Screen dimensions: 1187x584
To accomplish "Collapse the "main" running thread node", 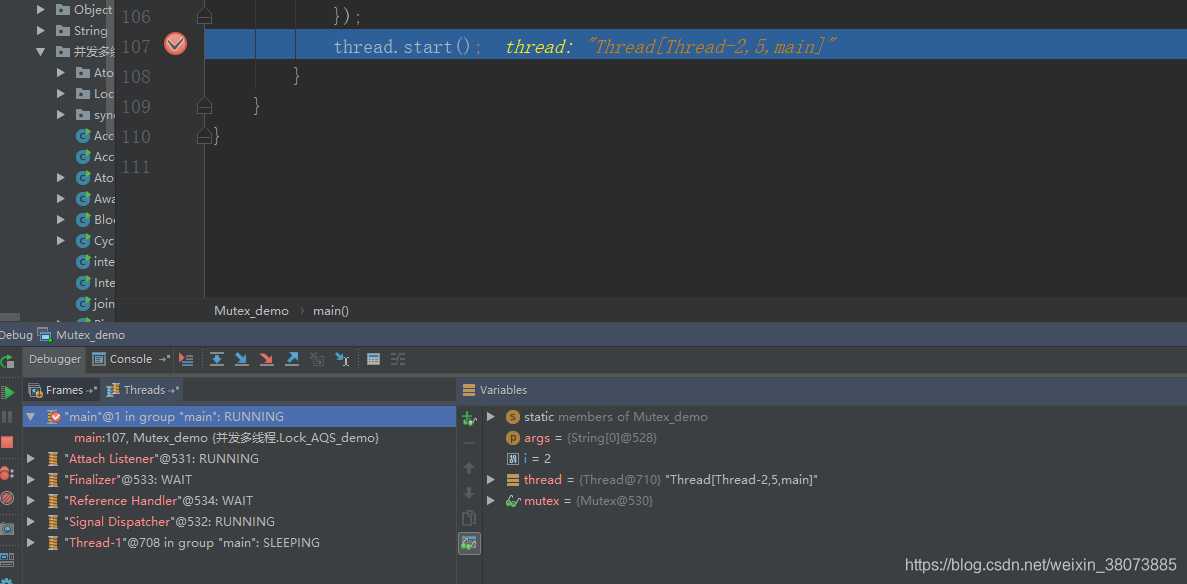I will (x=31, y=417).
